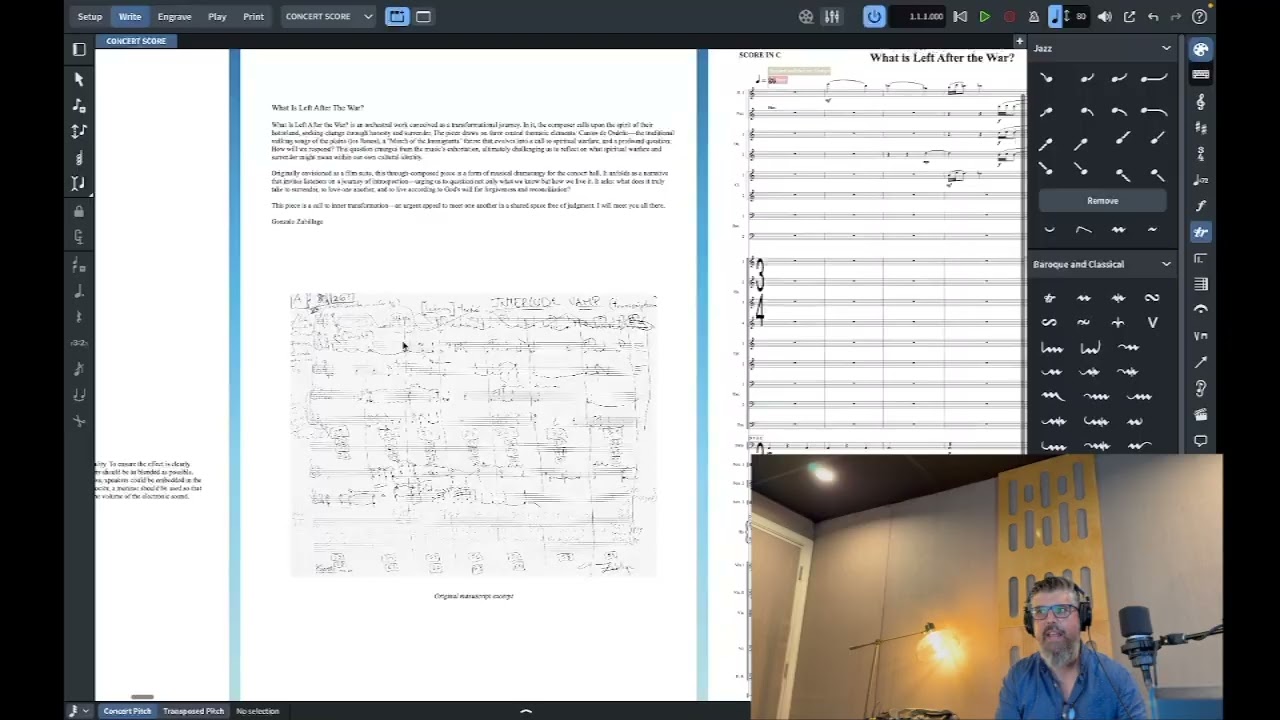Viewport: 1280px width, 720px height.
Task: Click the tempo value 80
Action: point(1081,16)
